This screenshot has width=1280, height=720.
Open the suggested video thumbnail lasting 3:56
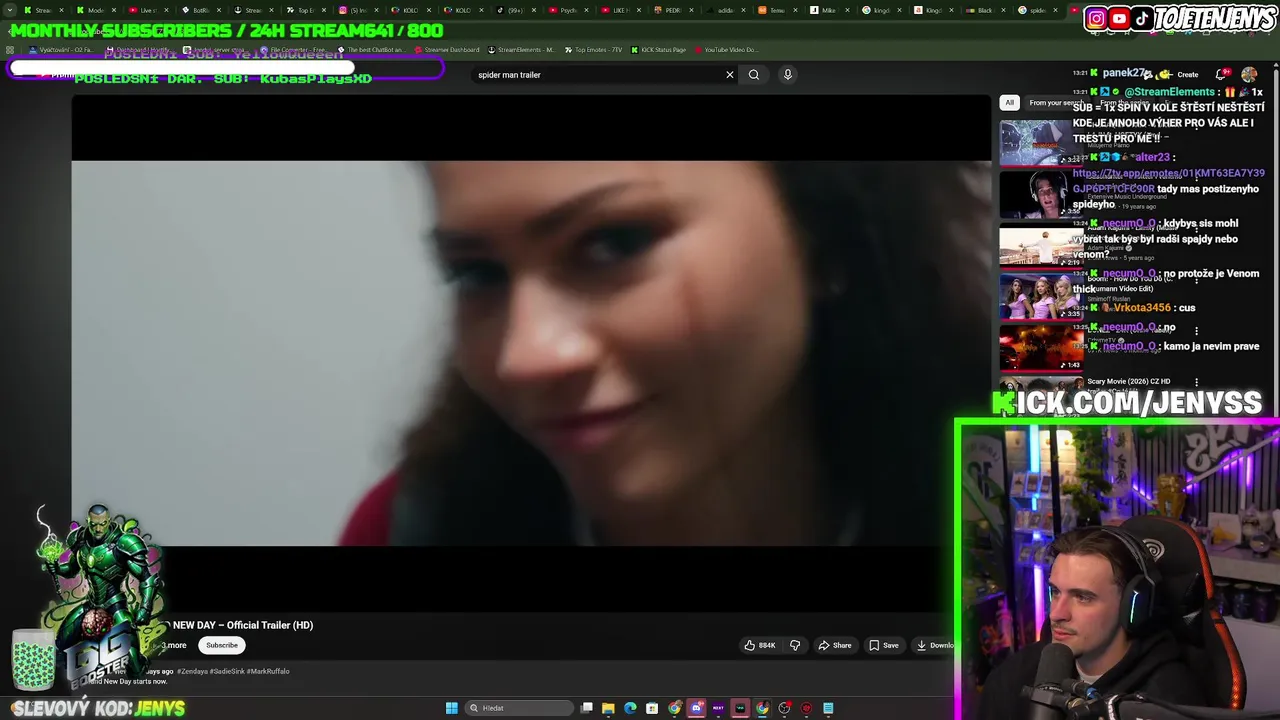[x=1041, y=195]
